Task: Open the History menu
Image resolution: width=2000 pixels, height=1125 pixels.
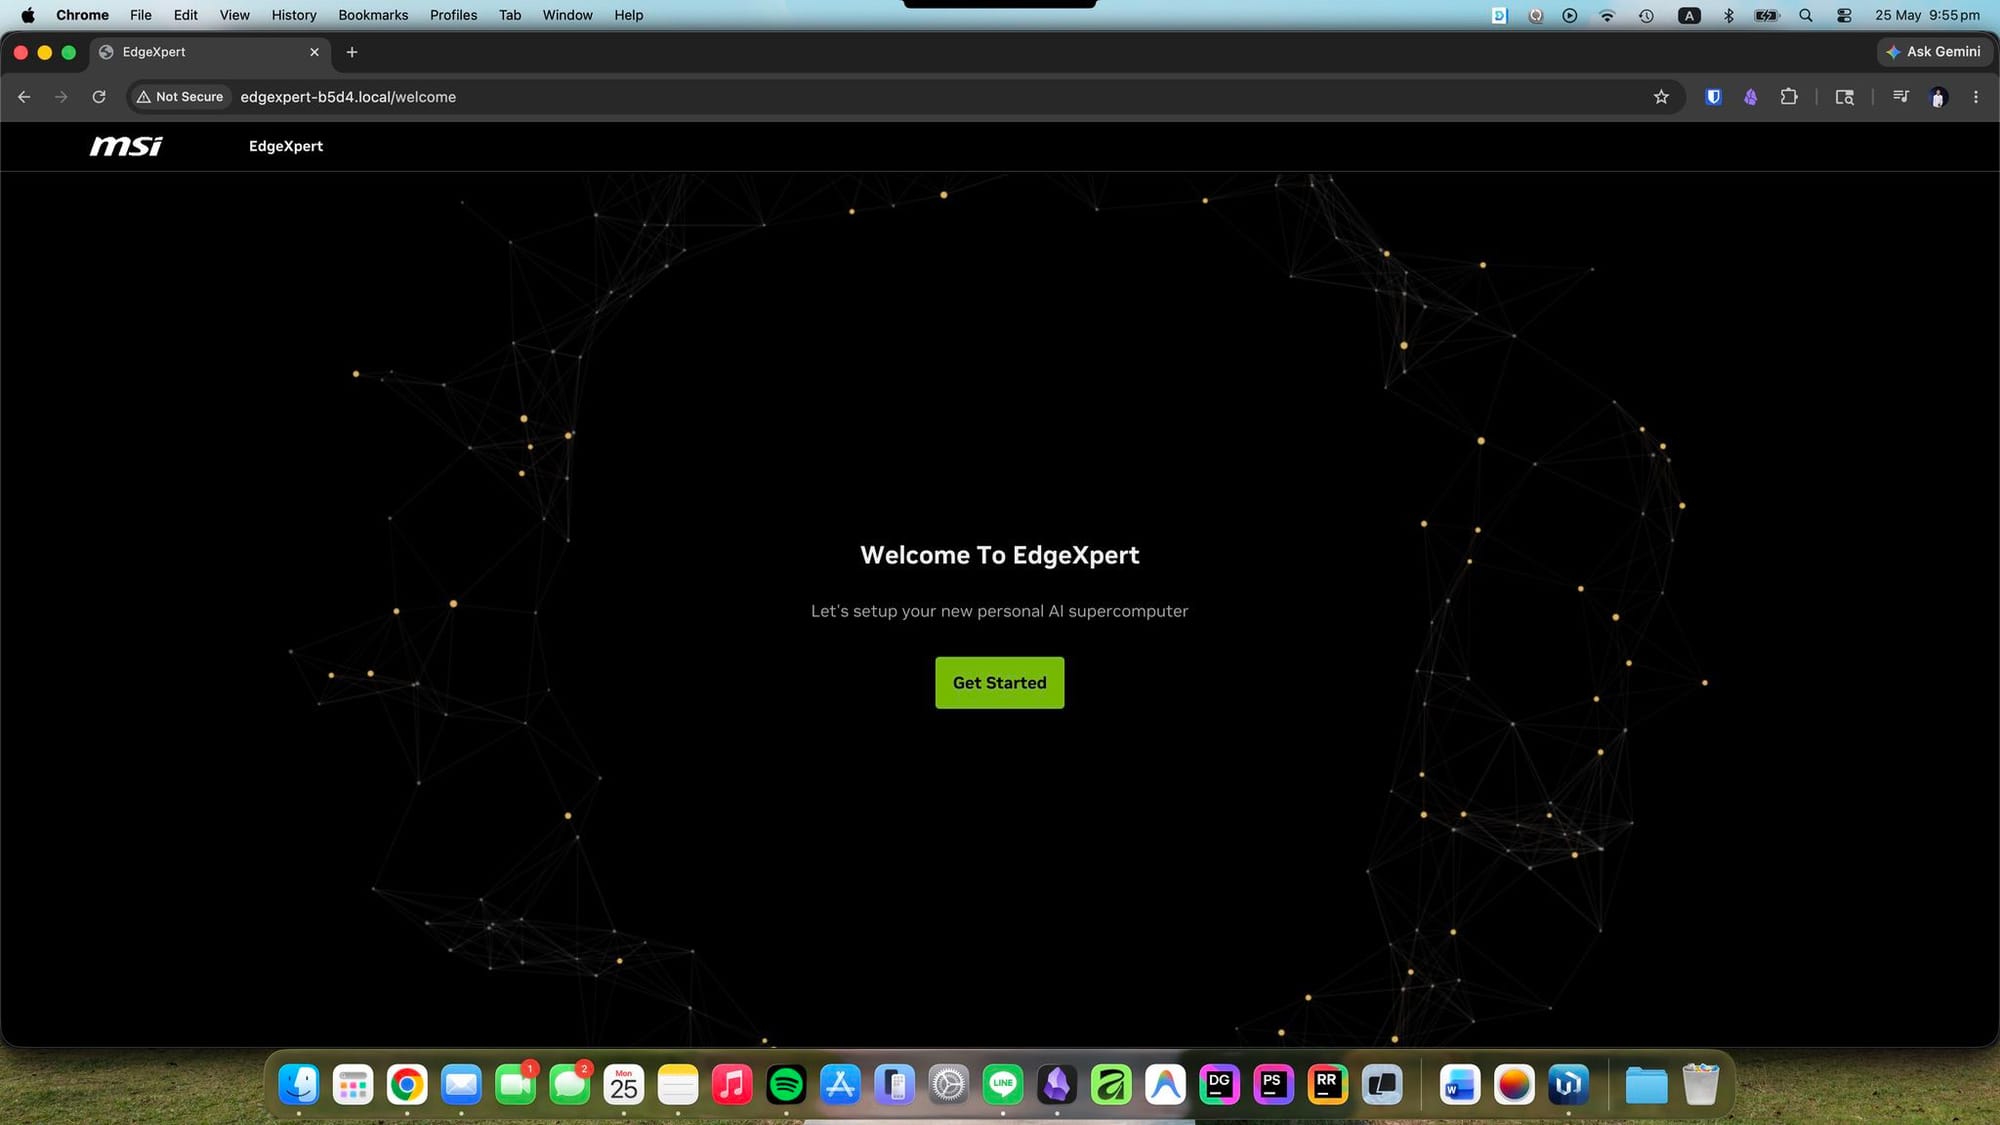Action: coord(294,15)
